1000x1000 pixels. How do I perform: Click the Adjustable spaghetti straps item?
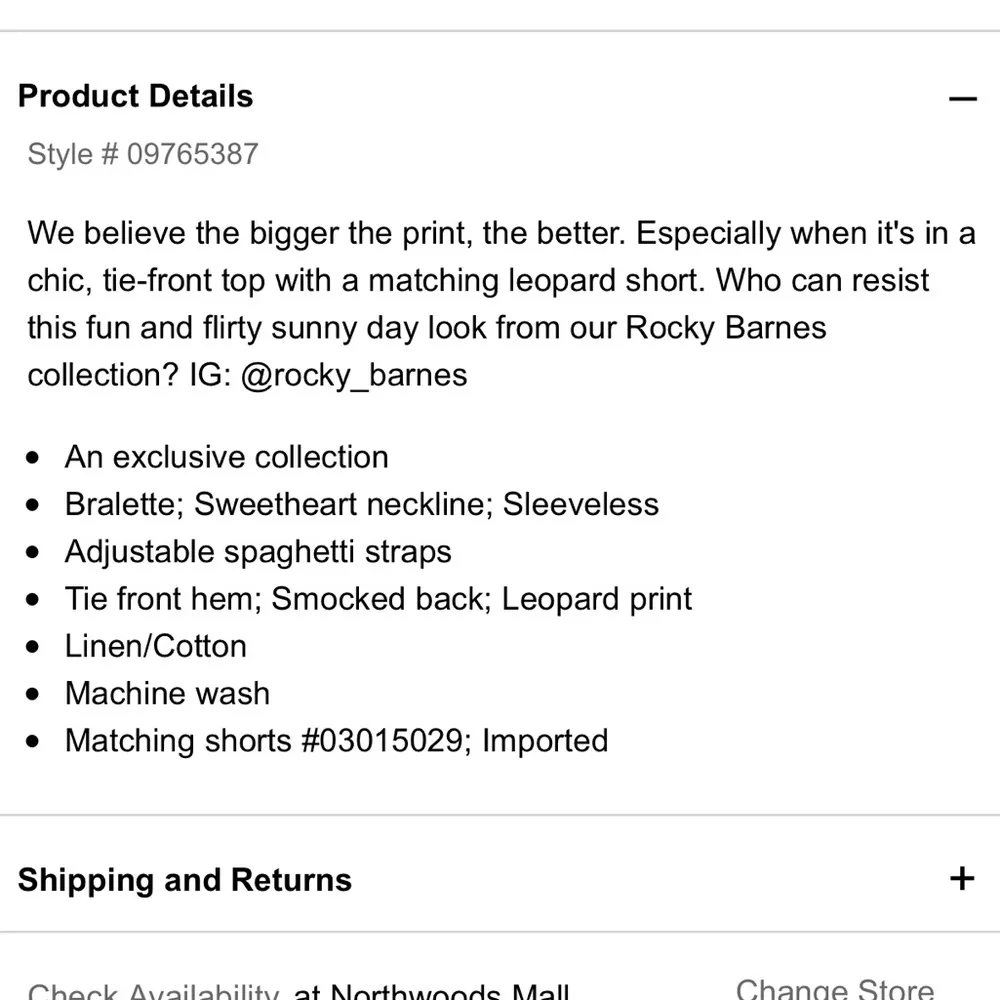(258, 552)
